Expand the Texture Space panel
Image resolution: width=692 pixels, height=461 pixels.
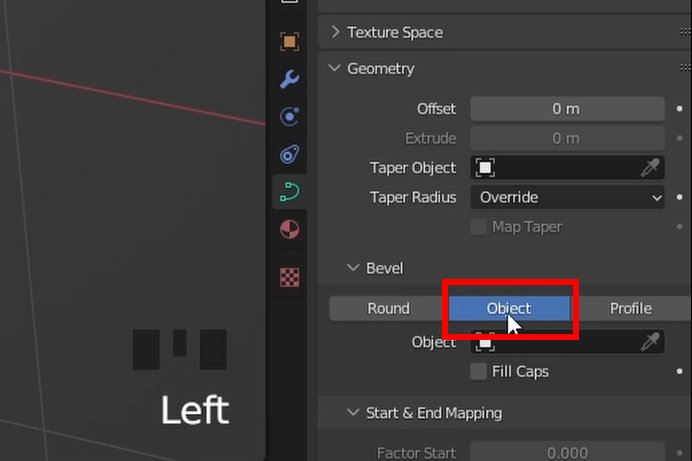tap(335, 32)
